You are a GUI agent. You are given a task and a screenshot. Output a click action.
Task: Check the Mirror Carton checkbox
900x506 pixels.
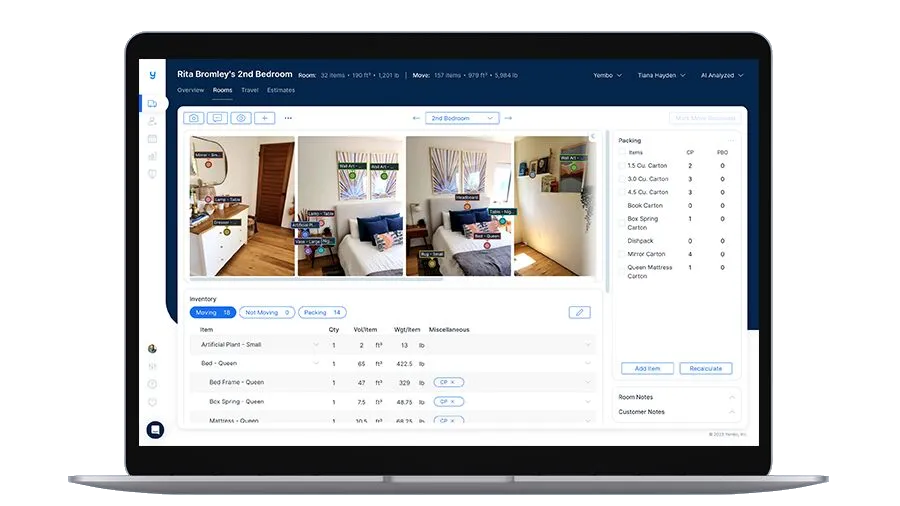click(622, 254)
